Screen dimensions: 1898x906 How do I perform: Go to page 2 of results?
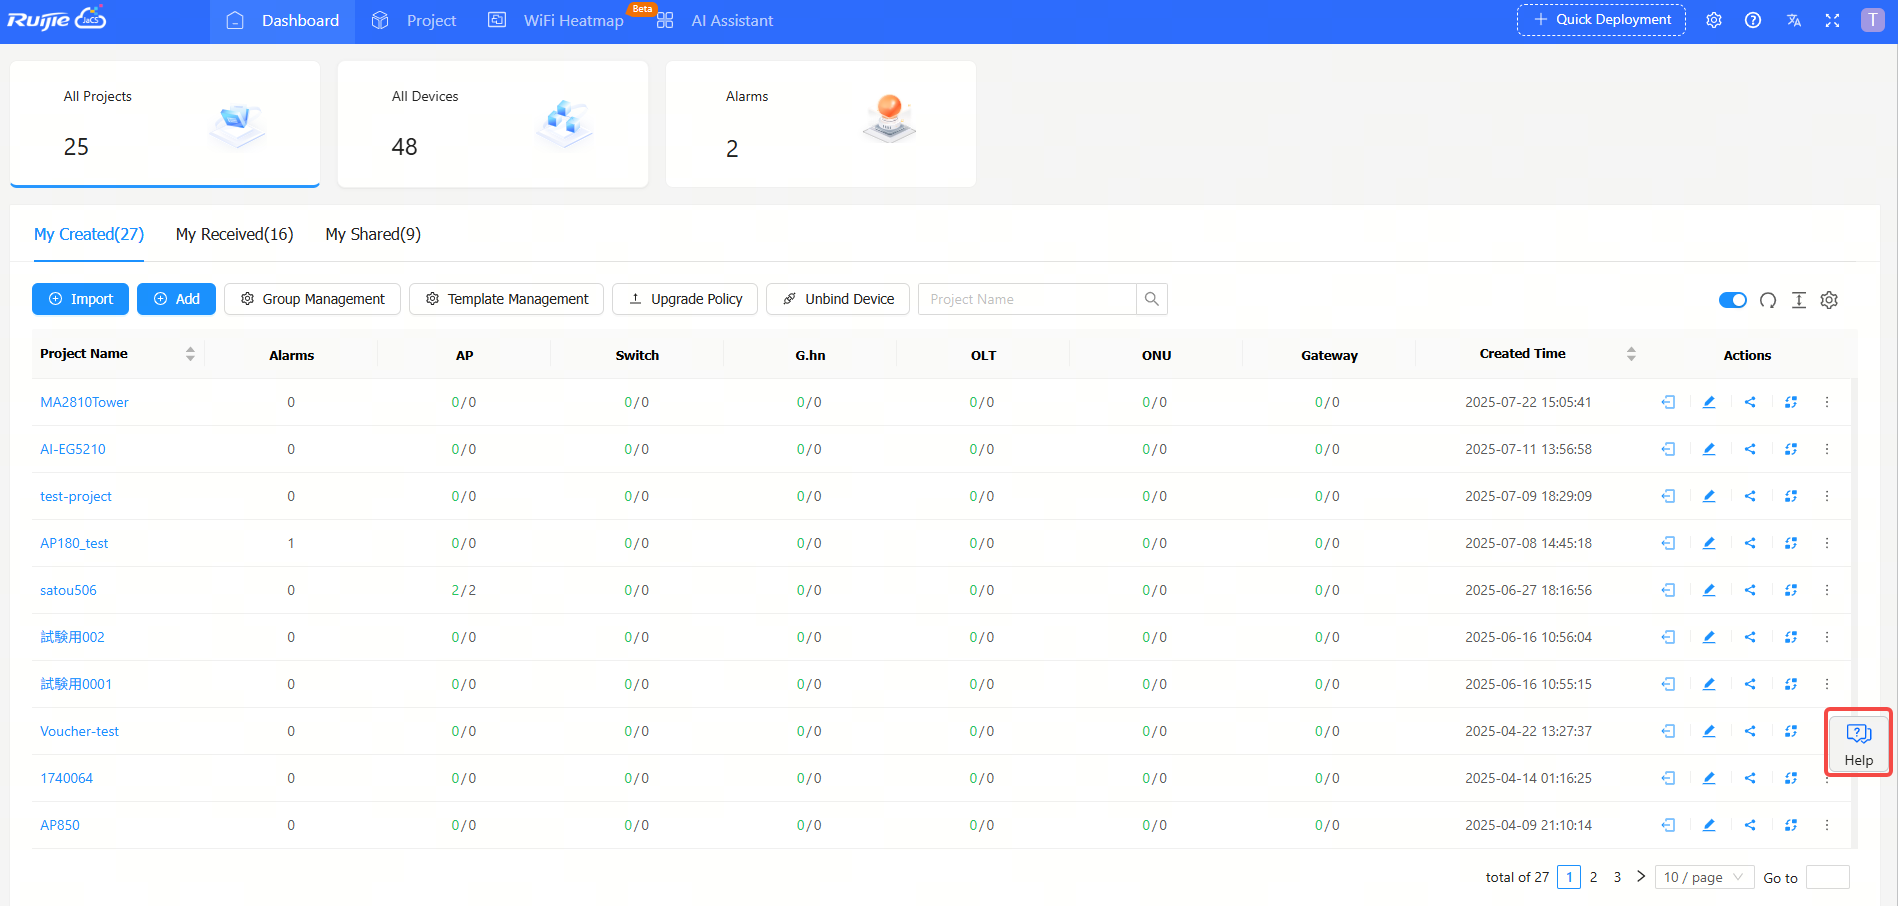pyautogui.click(x=1593, y=877)
